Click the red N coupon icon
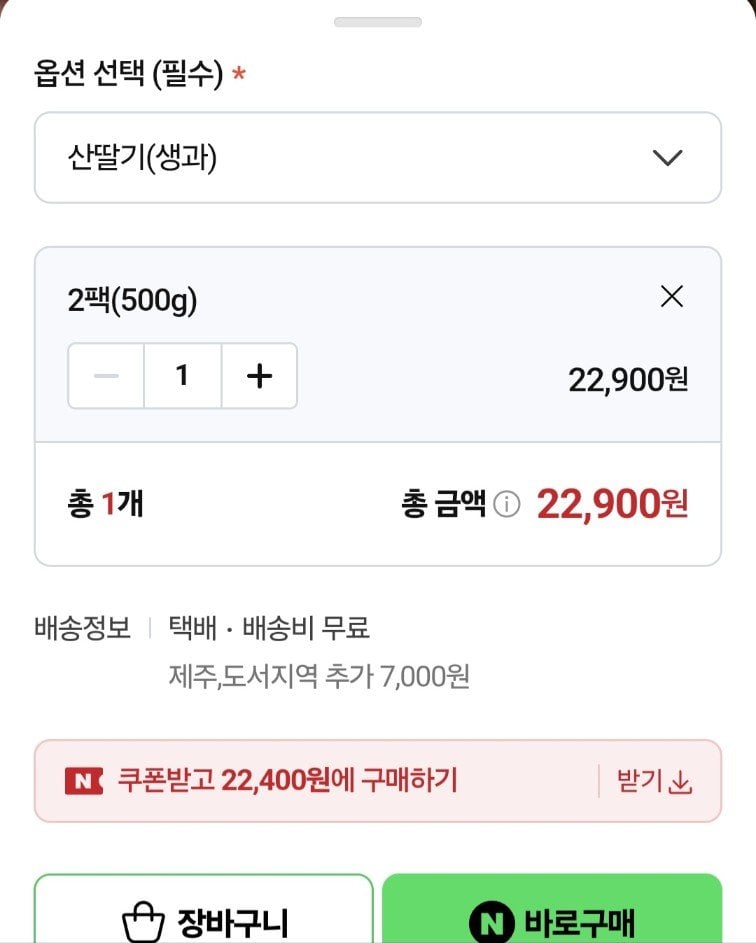Image resolution: width=756 pixels, height=943 pixels. (x=84, y=781)
